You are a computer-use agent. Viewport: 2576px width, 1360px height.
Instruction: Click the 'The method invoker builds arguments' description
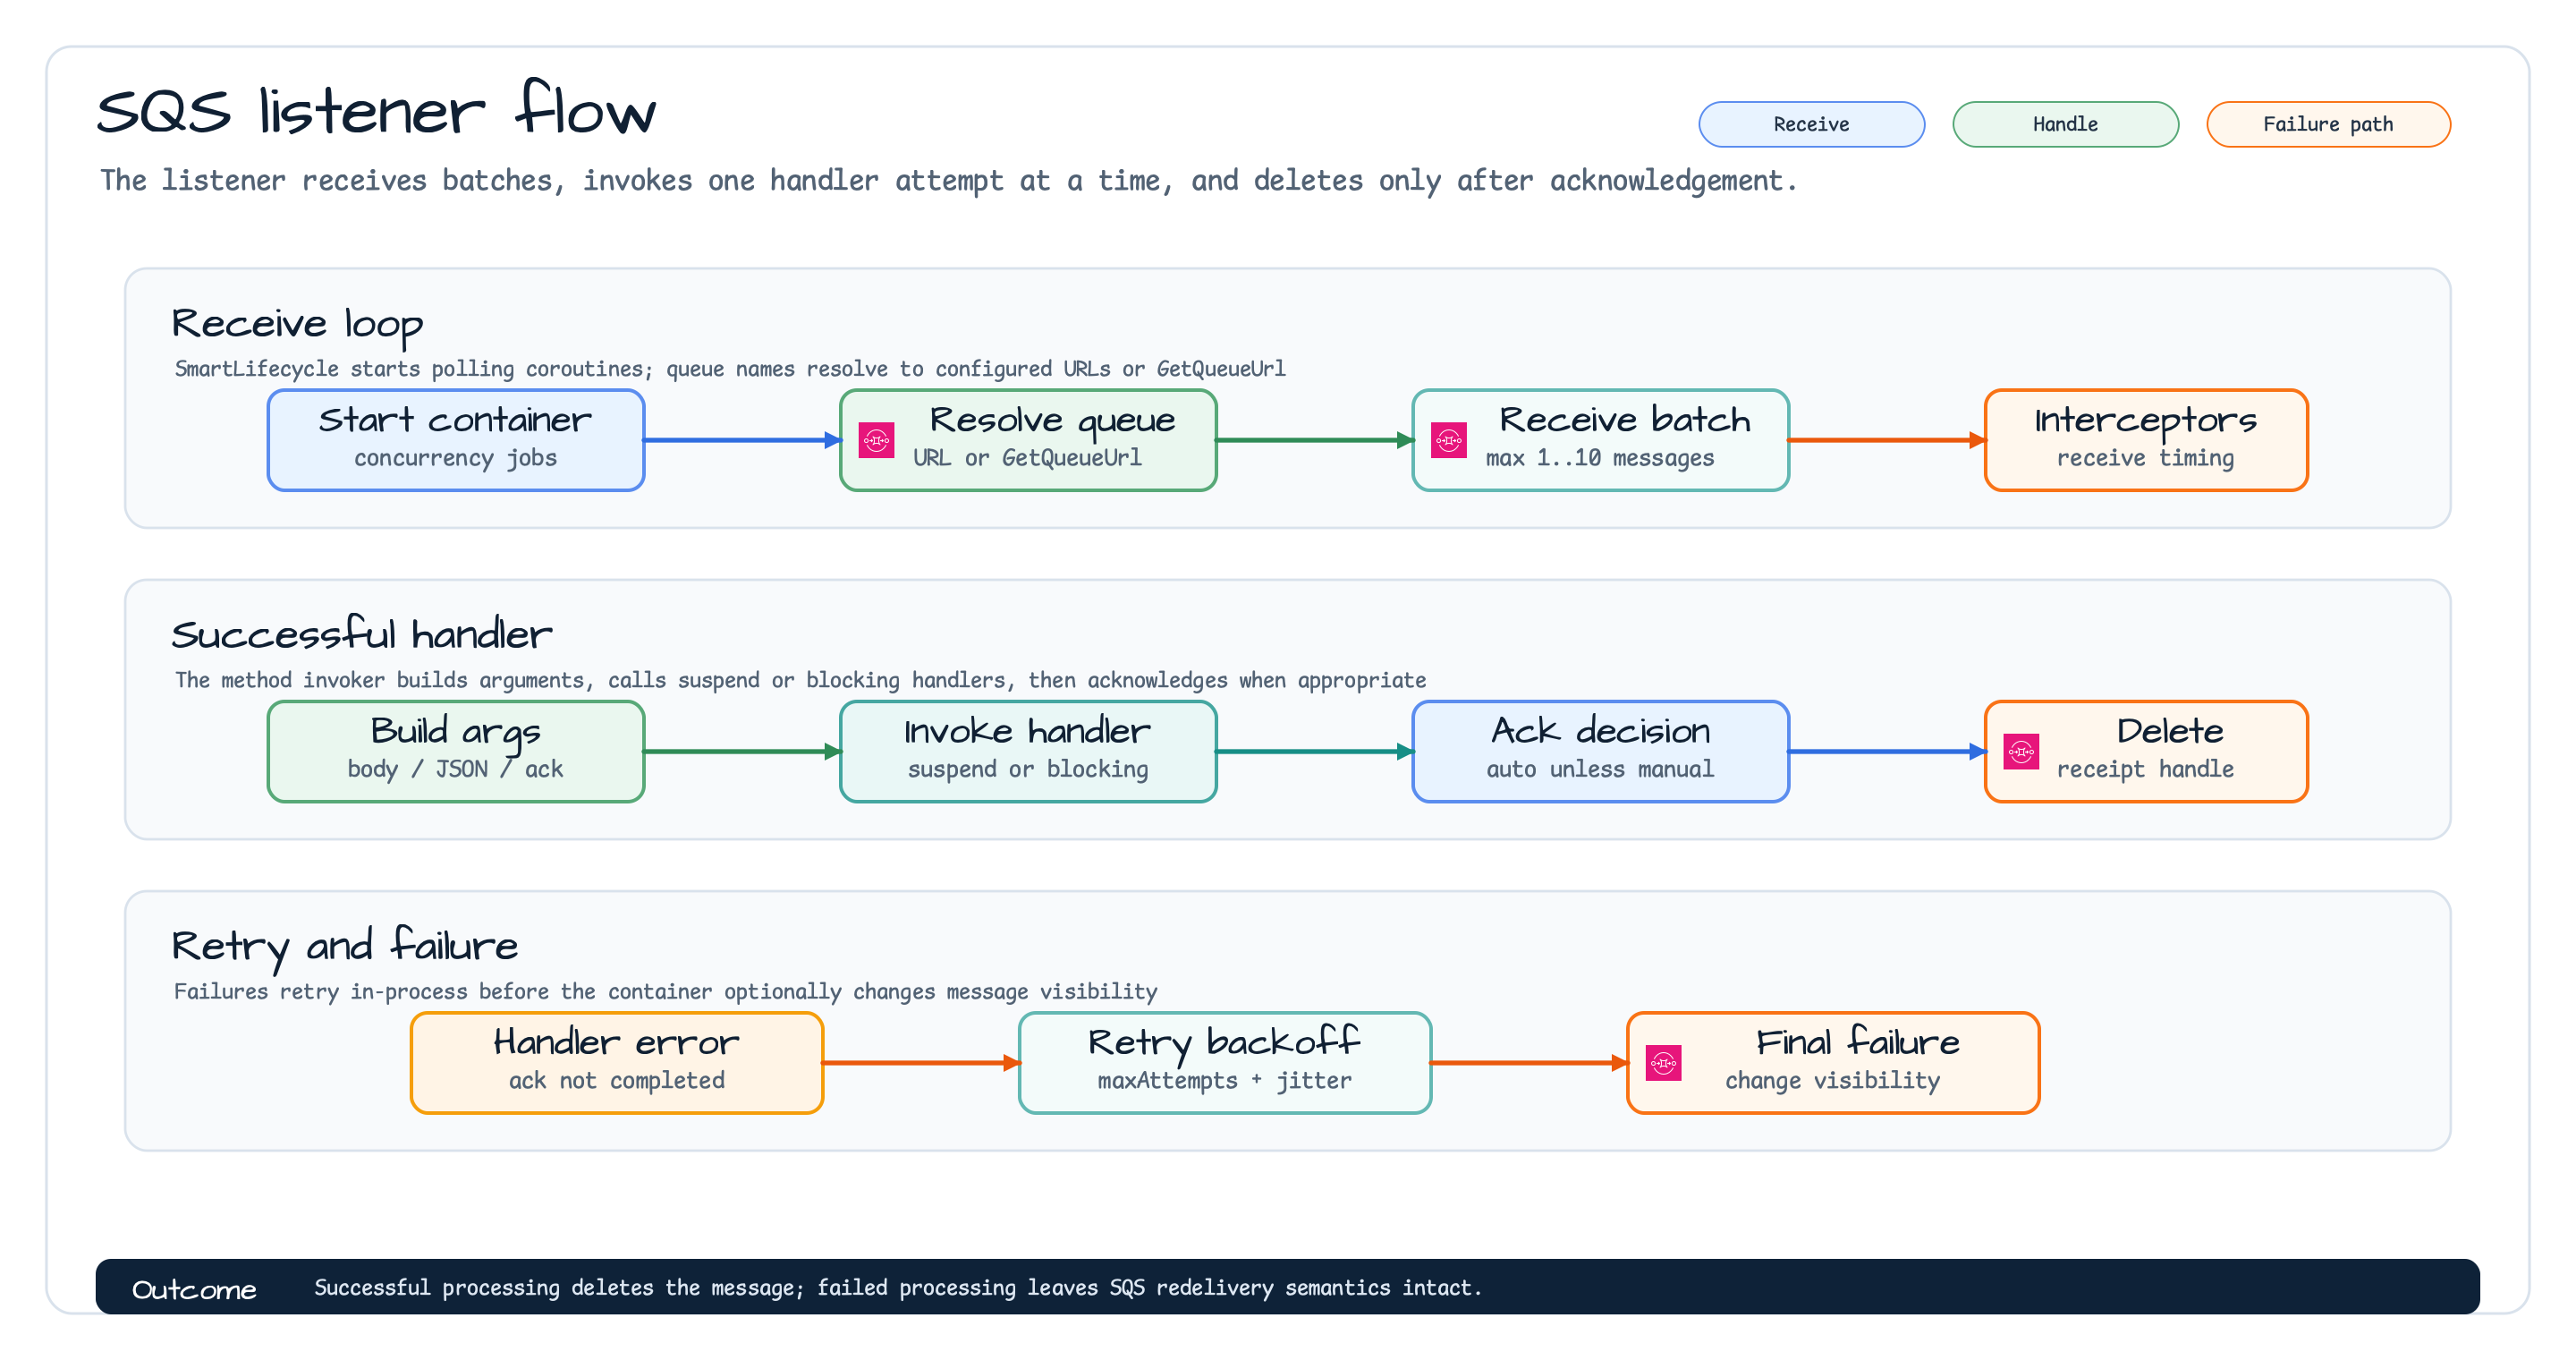[800, 680]
